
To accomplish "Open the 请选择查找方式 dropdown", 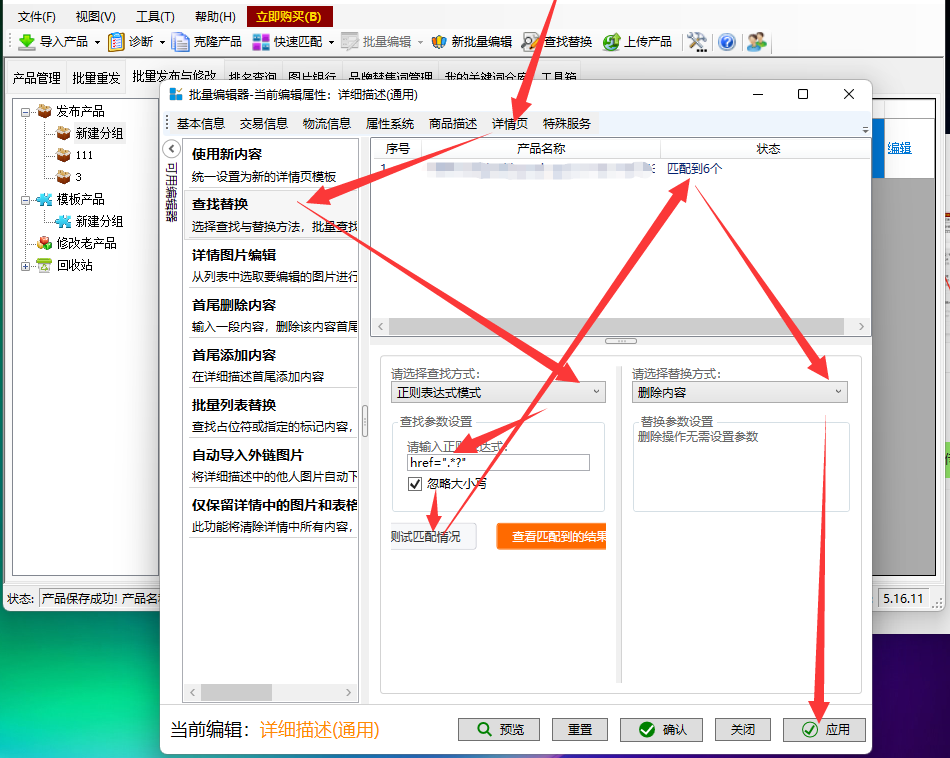I will [x=498, y=392].
